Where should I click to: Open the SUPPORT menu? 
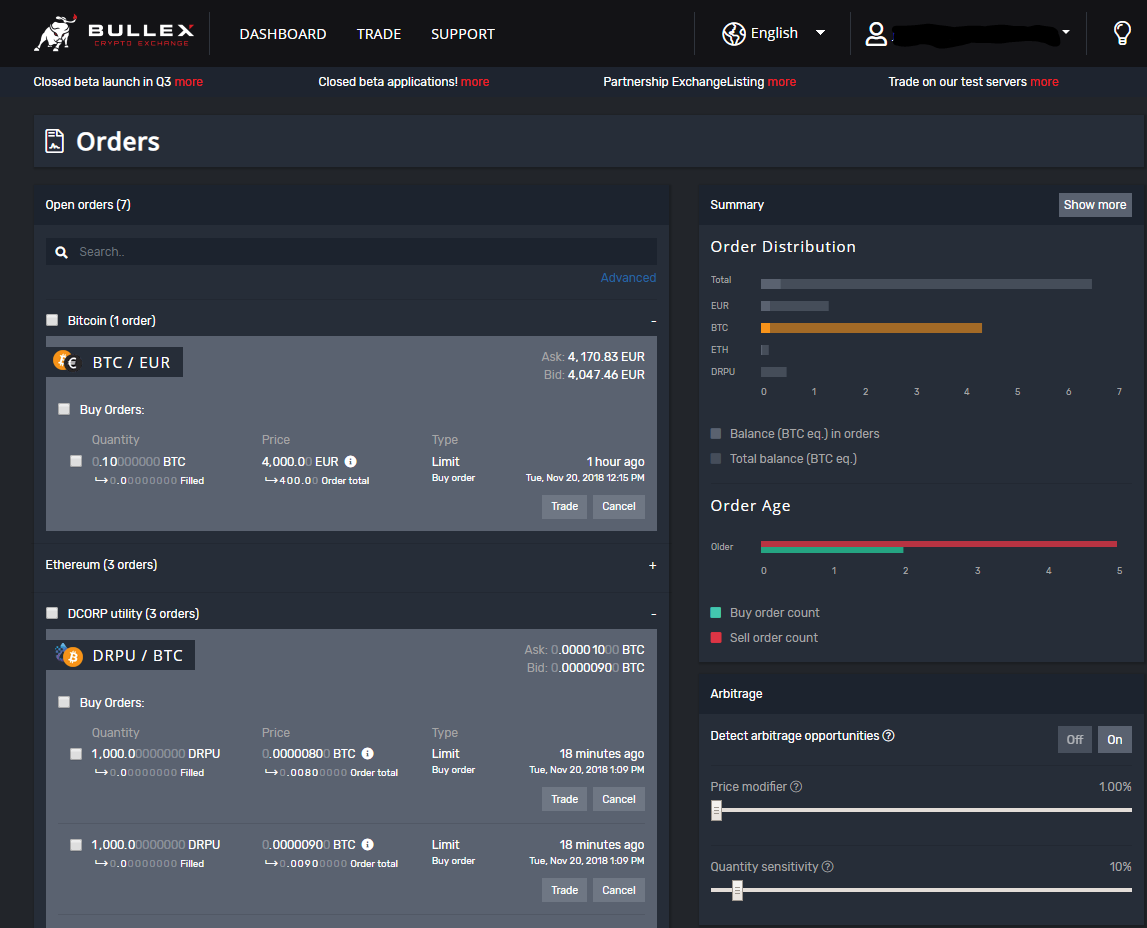click(462, 33)
